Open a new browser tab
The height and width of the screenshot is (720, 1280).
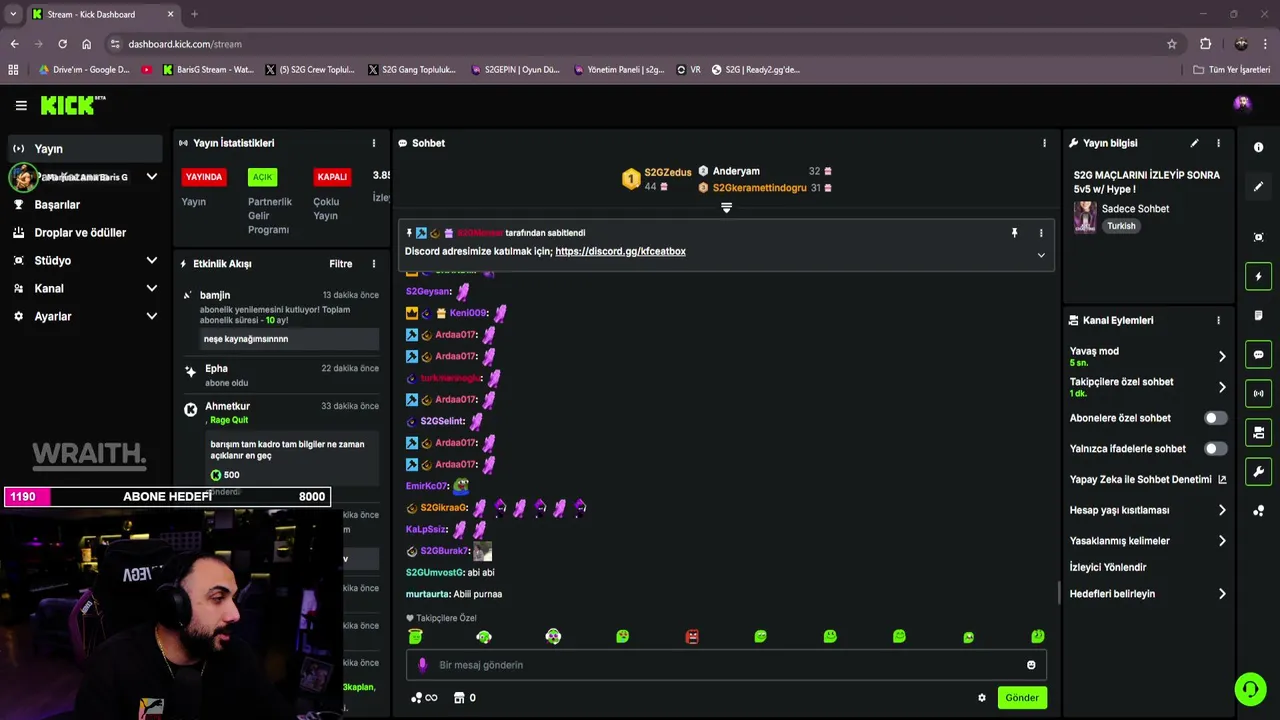pyautogui.click(x=194, y=14)
